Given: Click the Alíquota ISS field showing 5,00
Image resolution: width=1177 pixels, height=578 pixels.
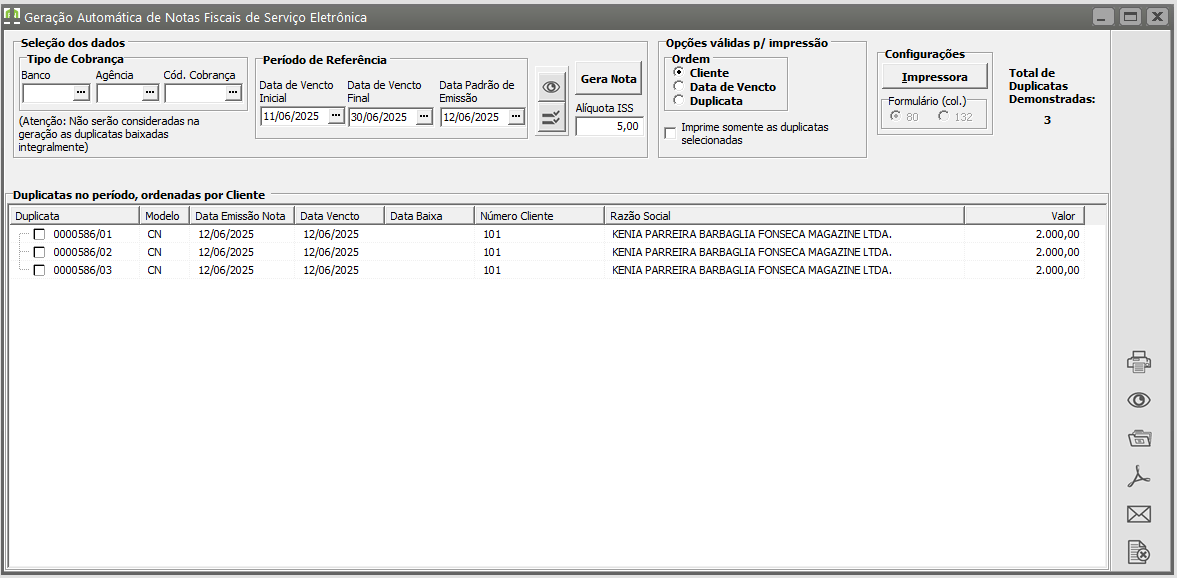Looking at the screenshot, I should tap(610, 127).
